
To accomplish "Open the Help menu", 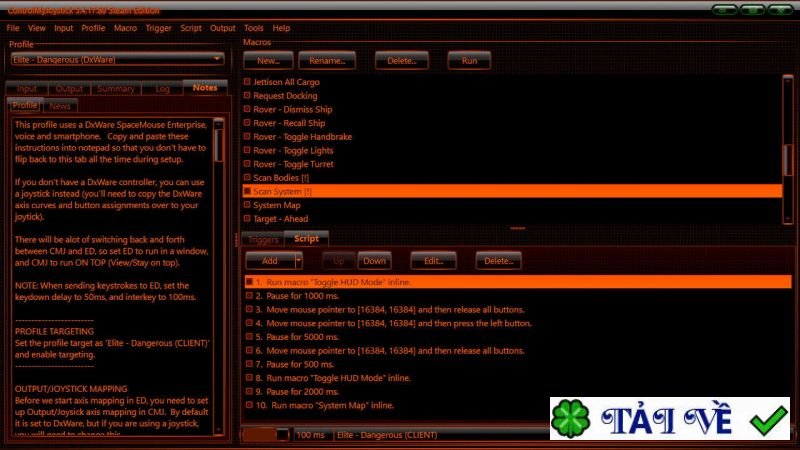I will pos(281,28).
